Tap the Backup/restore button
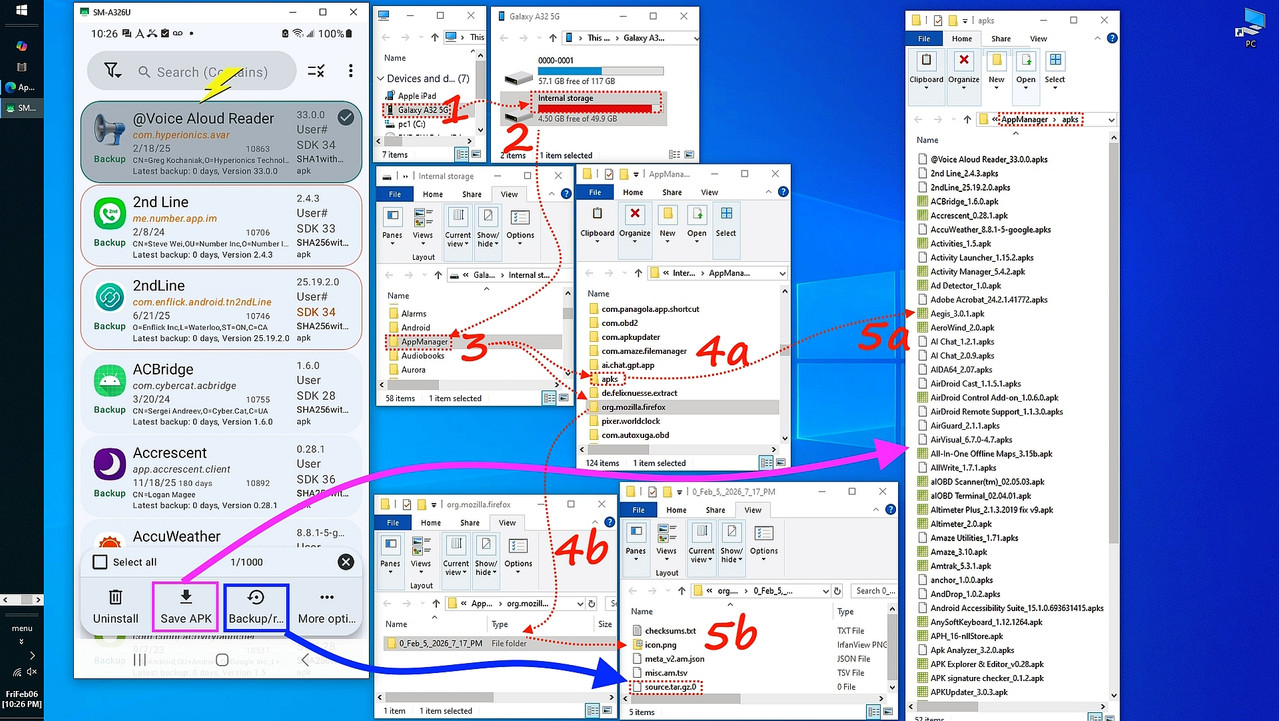 [x=257, y=607]
